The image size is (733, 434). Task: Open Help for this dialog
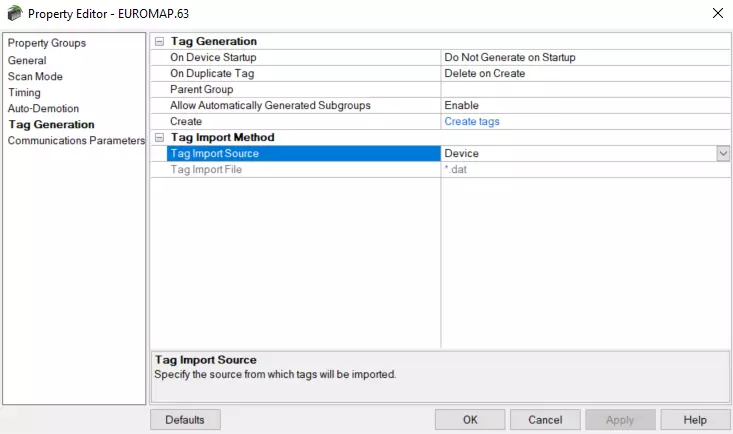(695, 420)
